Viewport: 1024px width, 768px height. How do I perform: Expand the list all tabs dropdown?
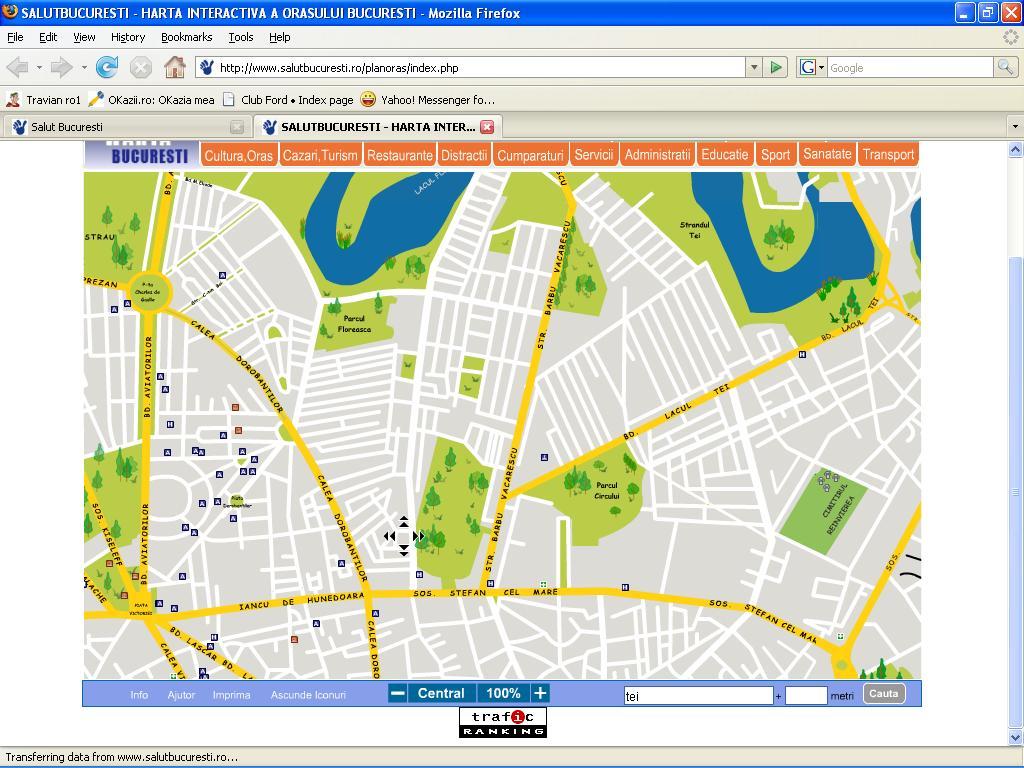pos(1015,127)
